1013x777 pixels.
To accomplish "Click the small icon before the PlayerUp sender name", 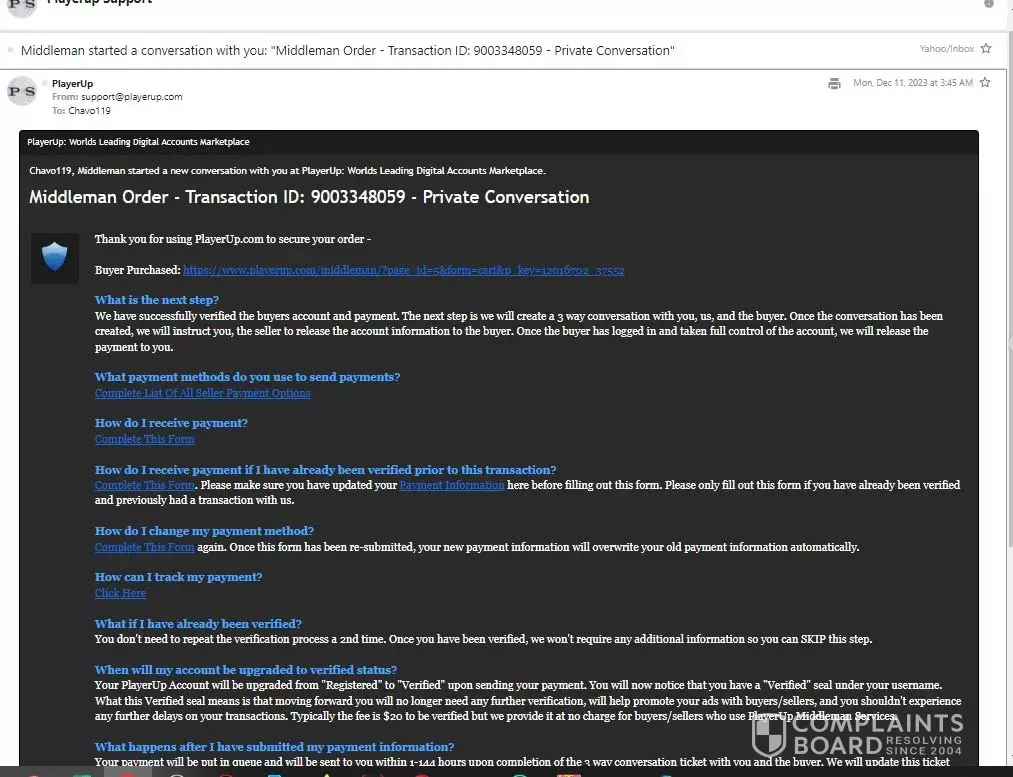I will click(45, 84).
